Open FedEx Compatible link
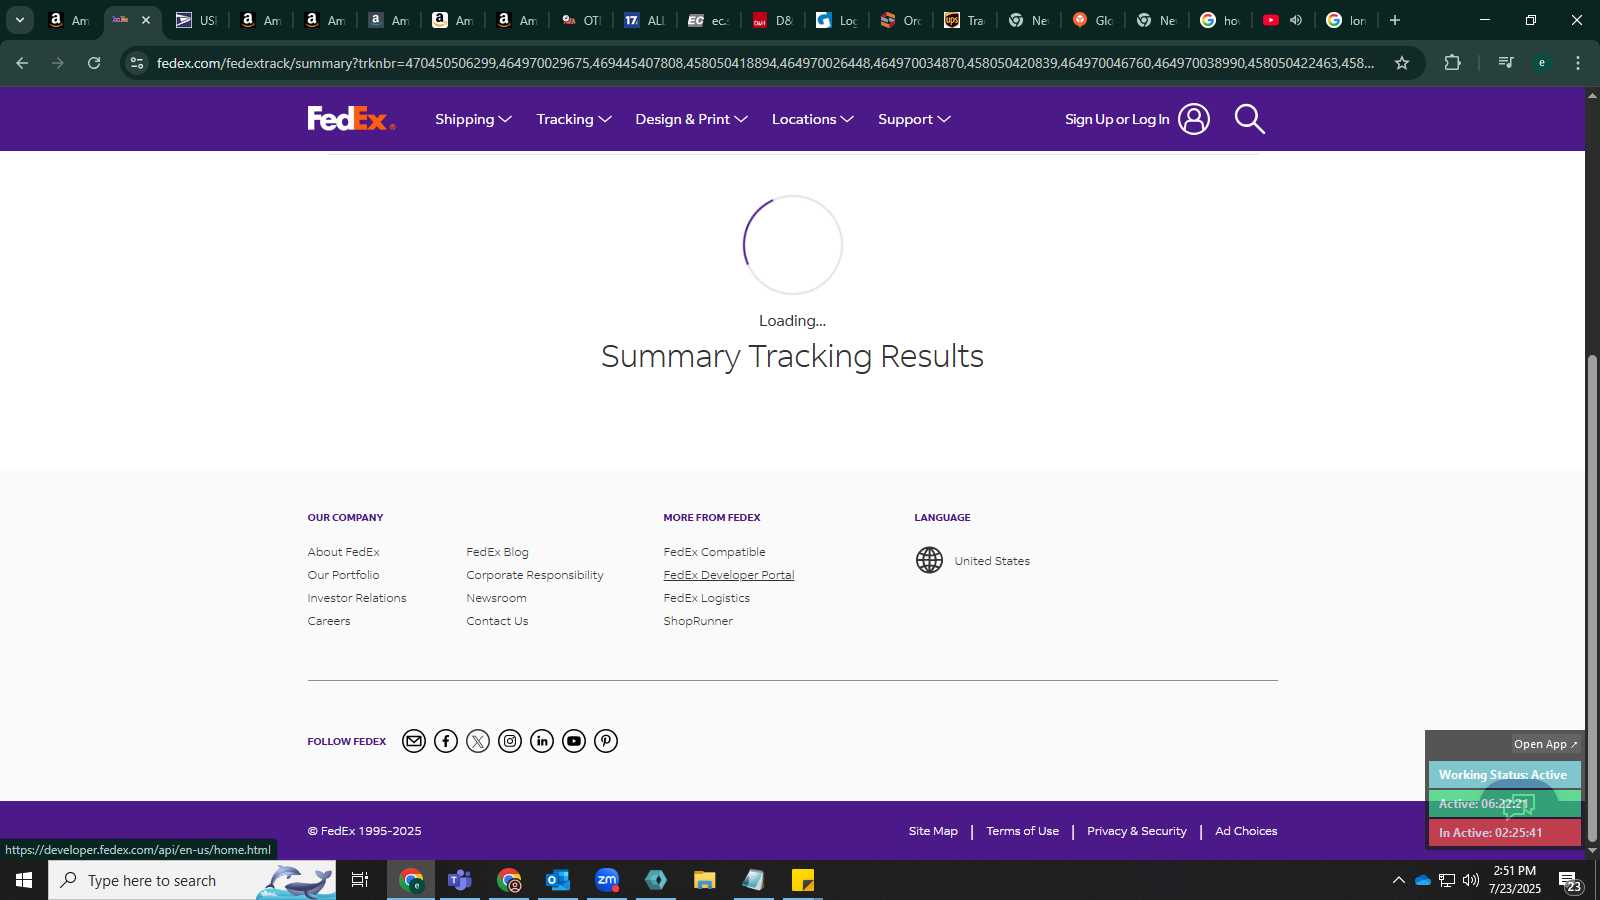Viewport: 1600px width, 900px height. [x=714, y=552]
